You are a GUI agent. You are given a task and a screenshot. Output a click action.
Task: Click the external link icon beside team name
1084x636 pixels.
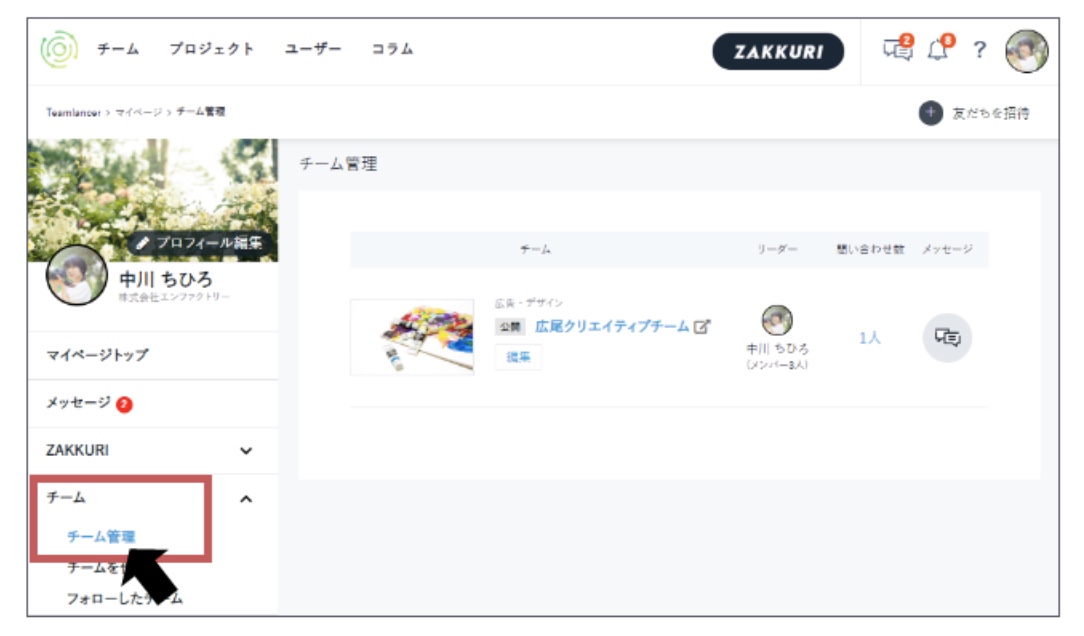coord(702,326)
